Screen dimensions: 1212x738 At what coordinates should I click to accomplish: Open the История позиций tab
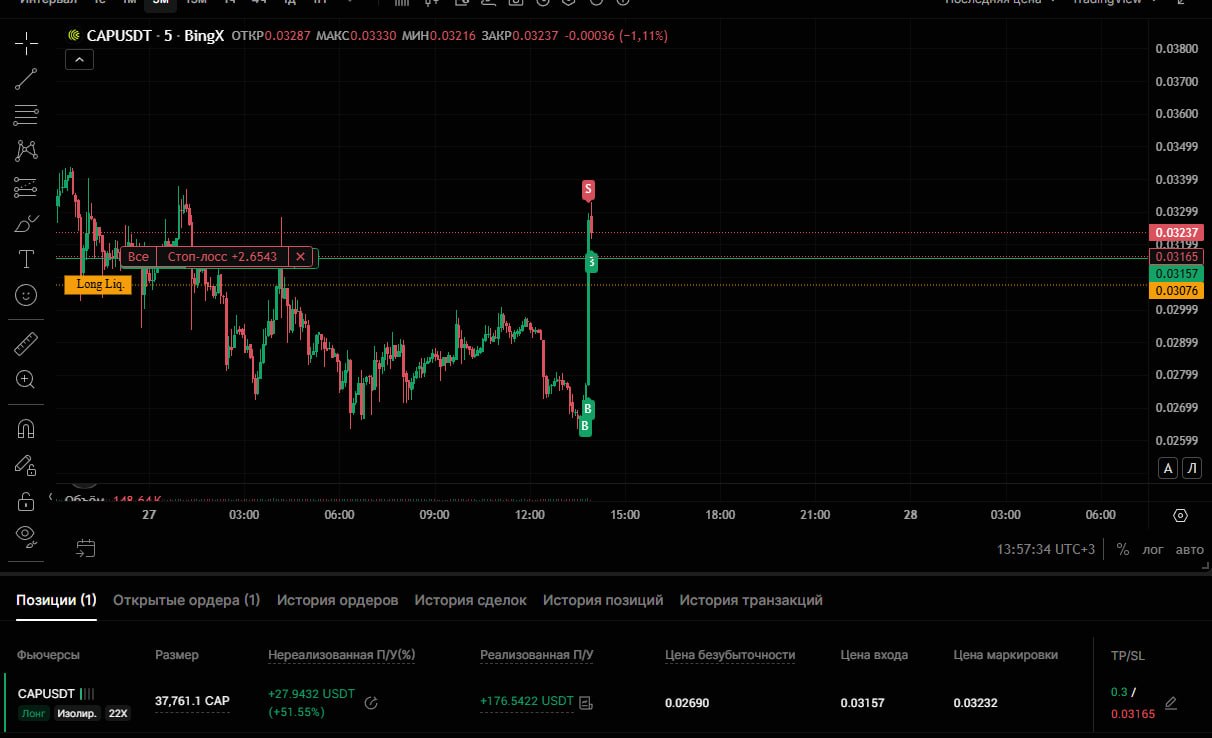pyautogui.click(x=603, y=600)
